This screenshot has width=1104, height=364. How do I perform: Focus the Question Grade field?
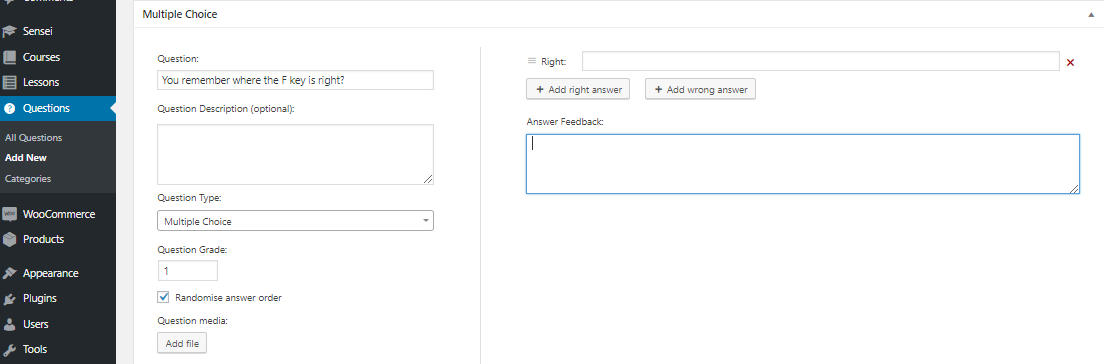(187, 270)
